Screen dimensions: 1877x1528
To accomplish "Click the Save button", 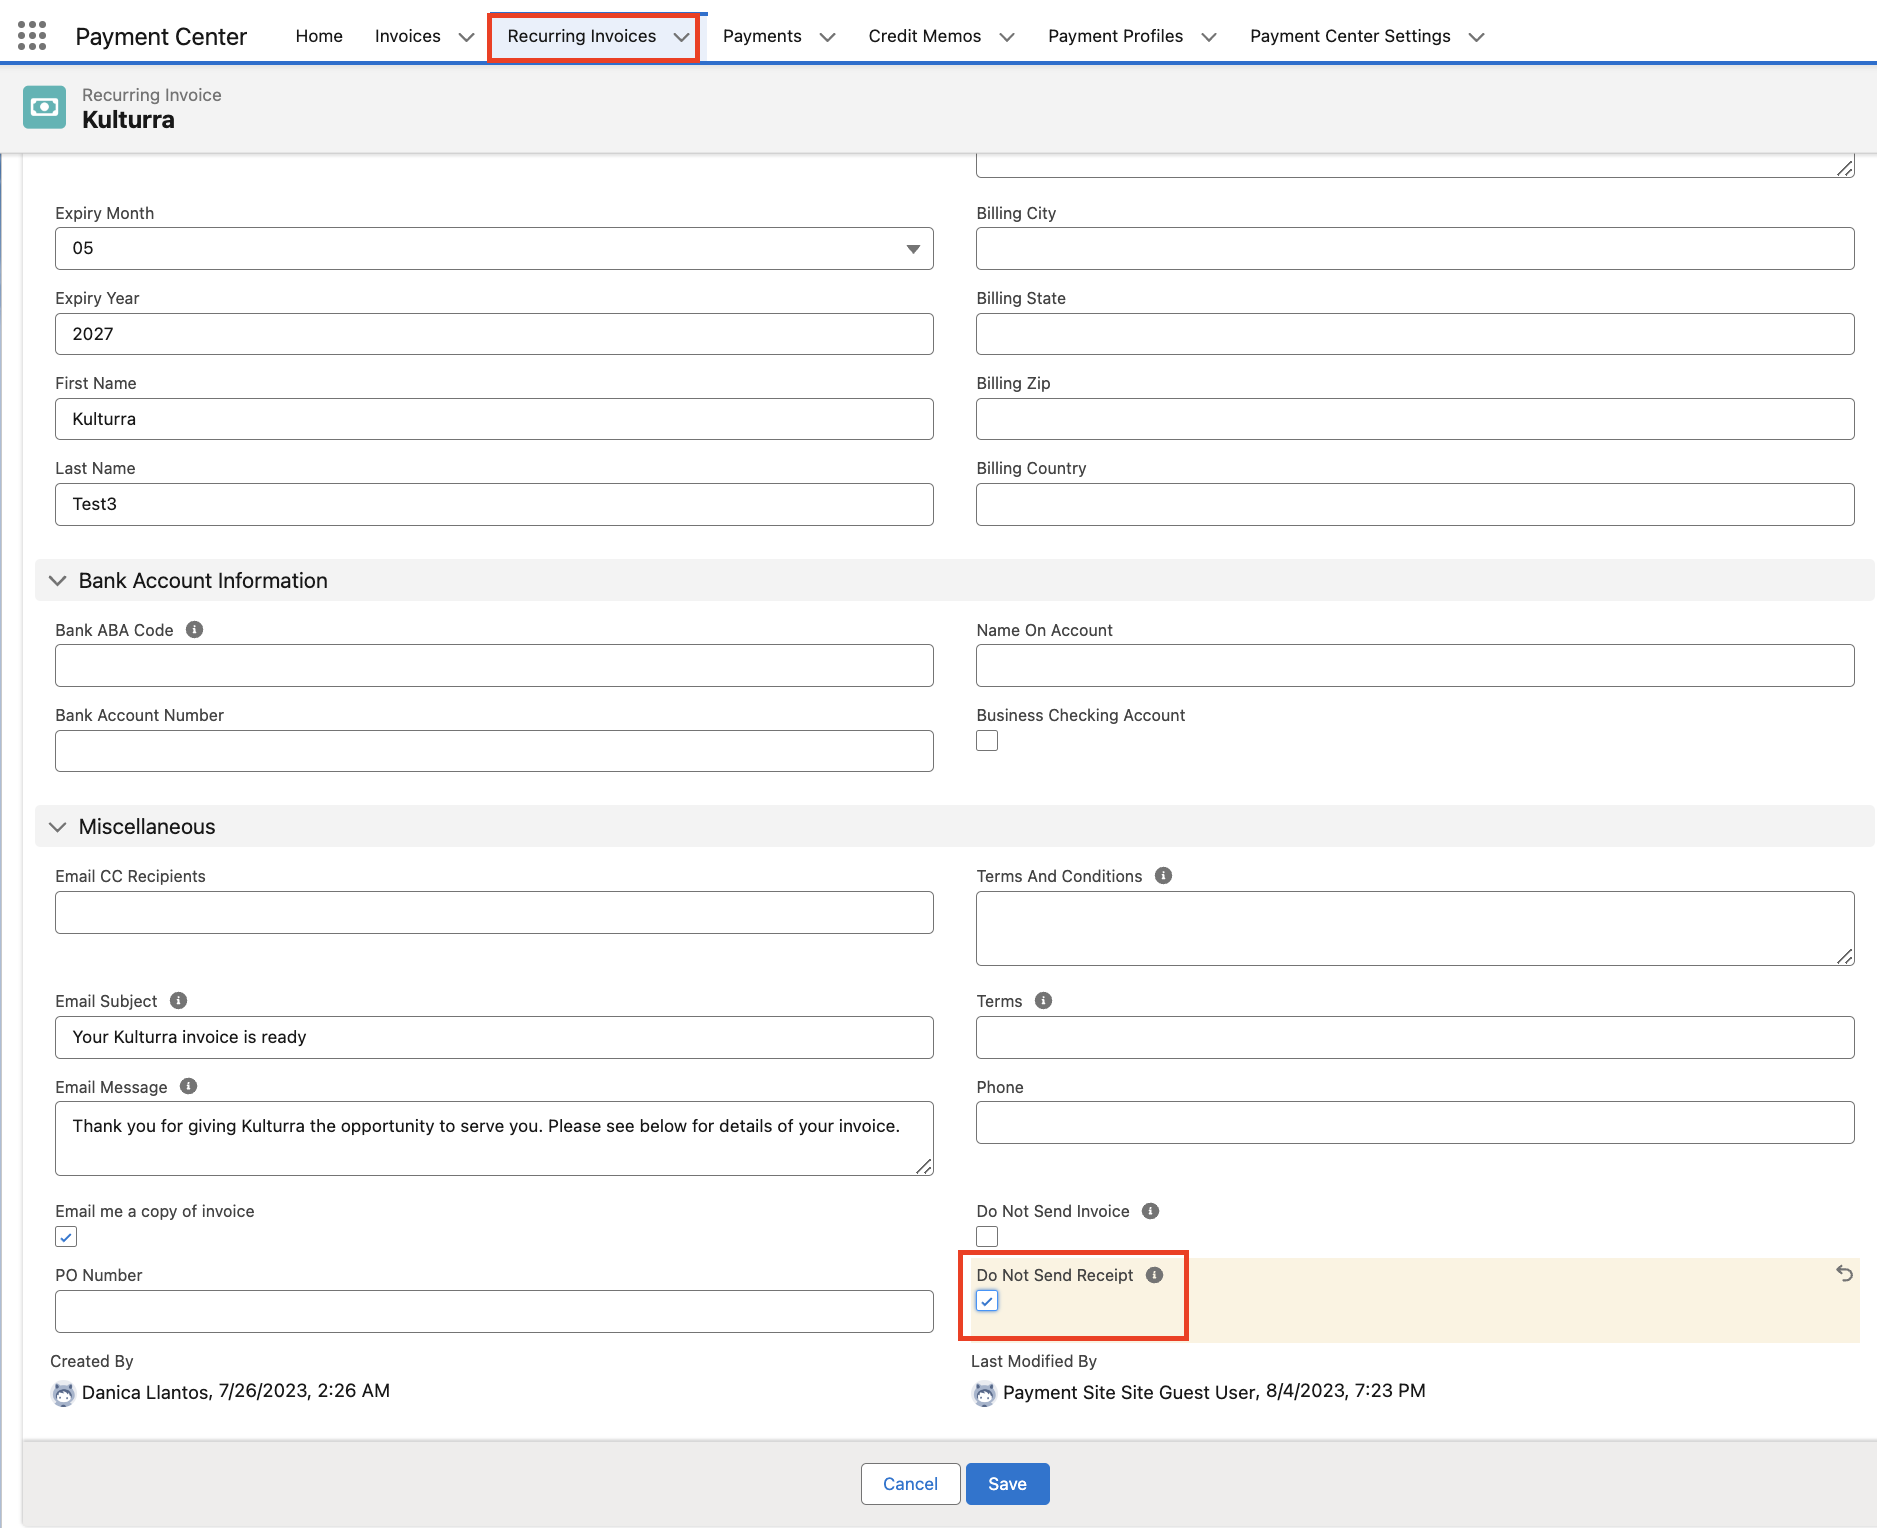I will (1007, 1484).
